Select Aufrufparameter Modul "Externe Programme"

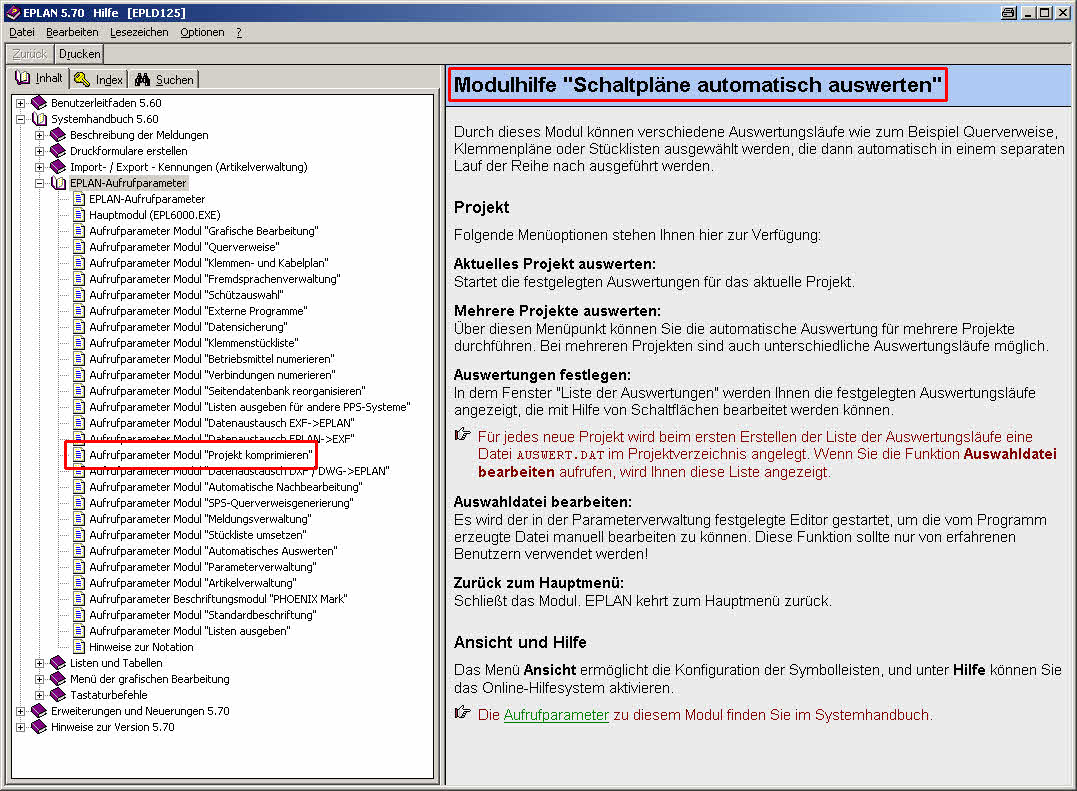click(198, 311)
